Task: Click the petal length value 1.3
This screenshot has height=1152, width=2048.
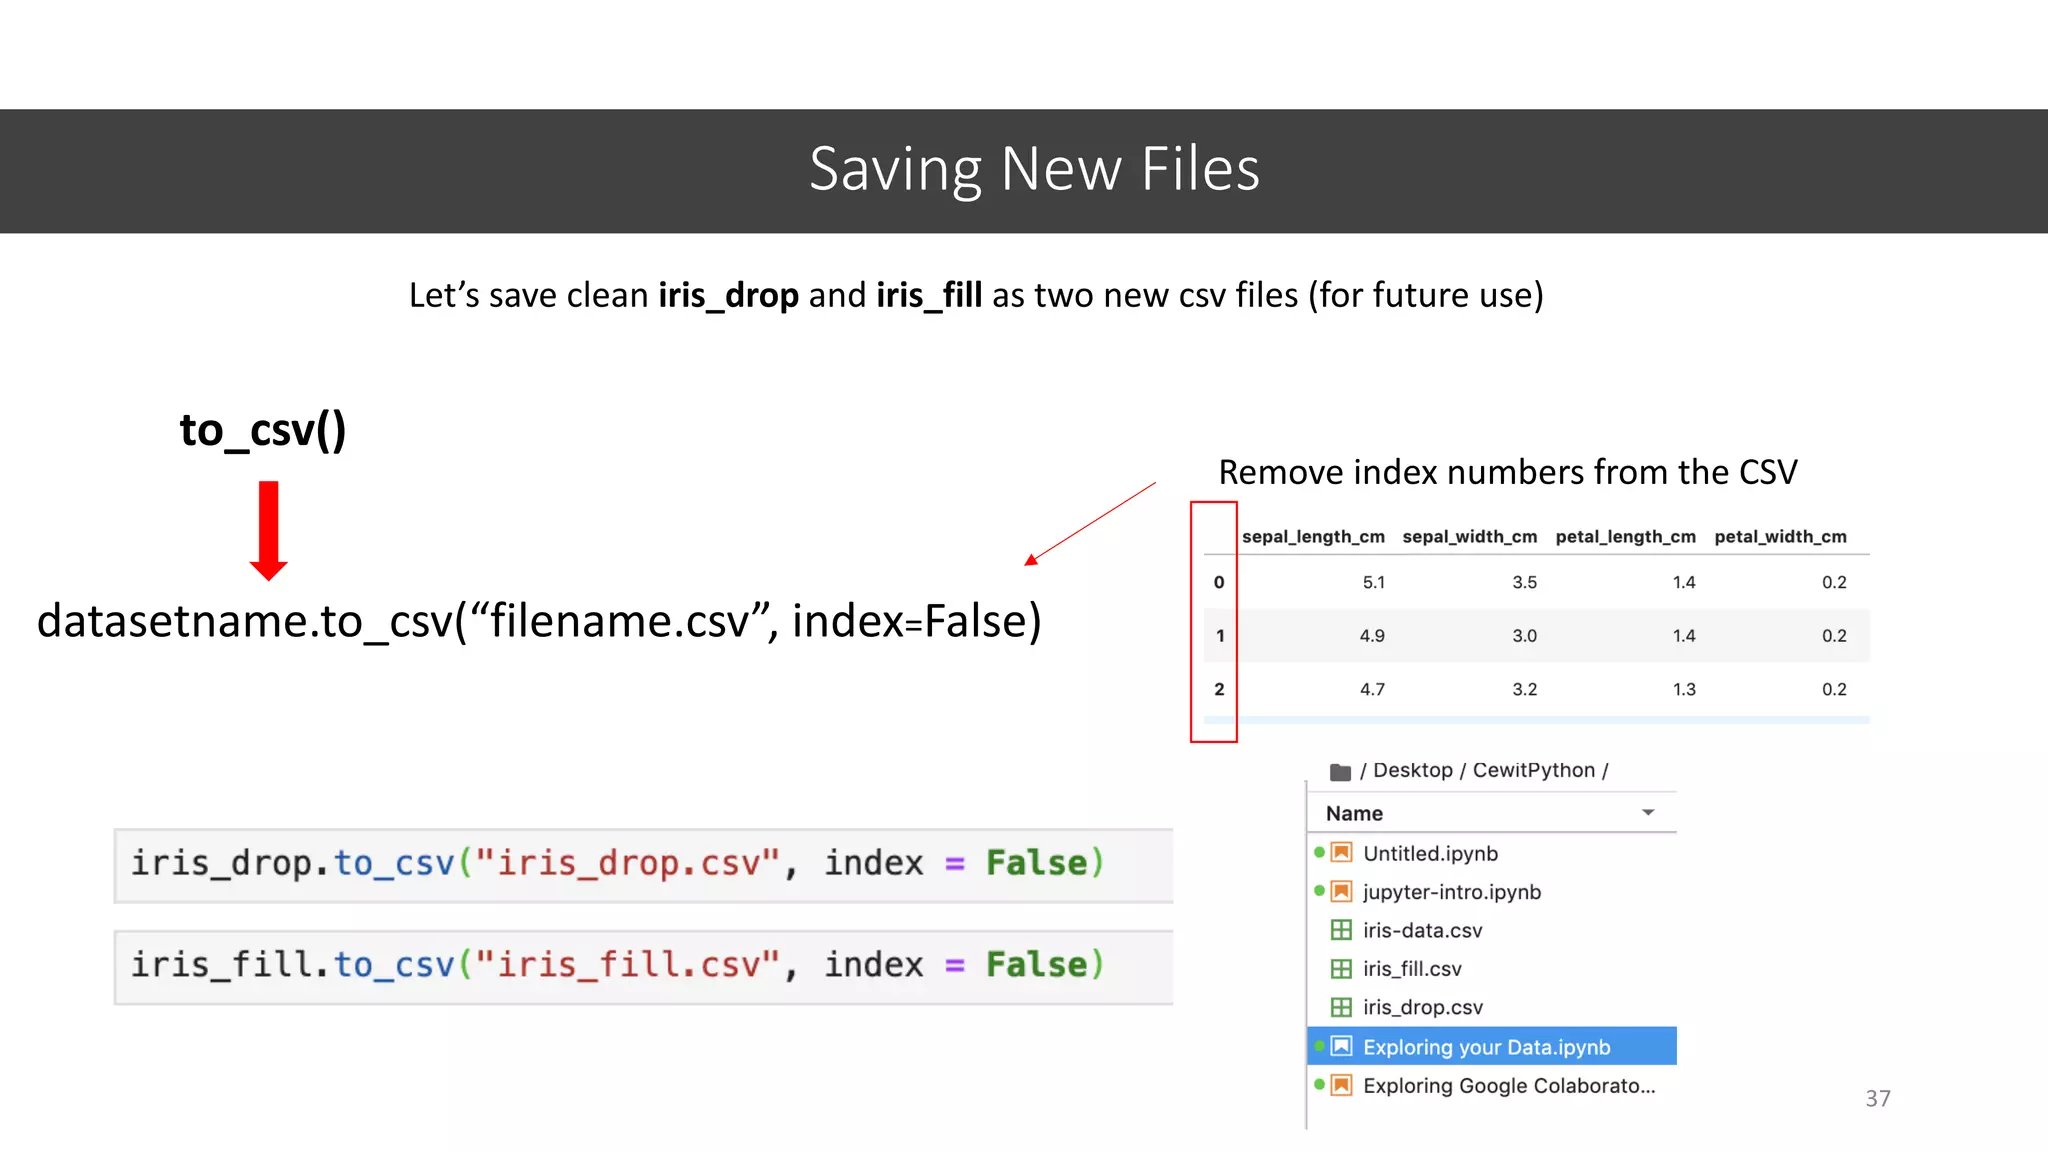Action: tap(1684, 689)
